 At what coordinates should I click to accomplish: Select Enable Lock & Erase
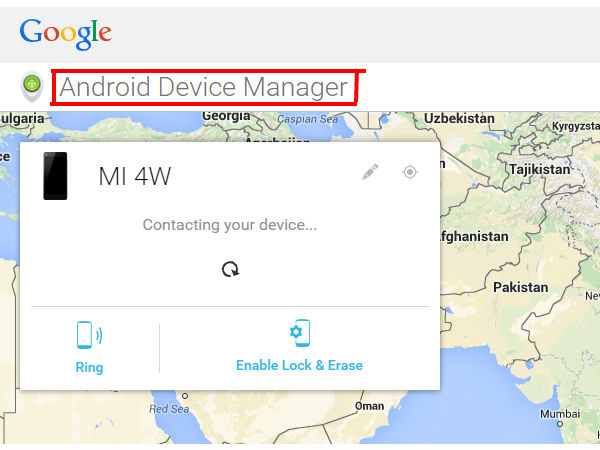coord(299,365)
